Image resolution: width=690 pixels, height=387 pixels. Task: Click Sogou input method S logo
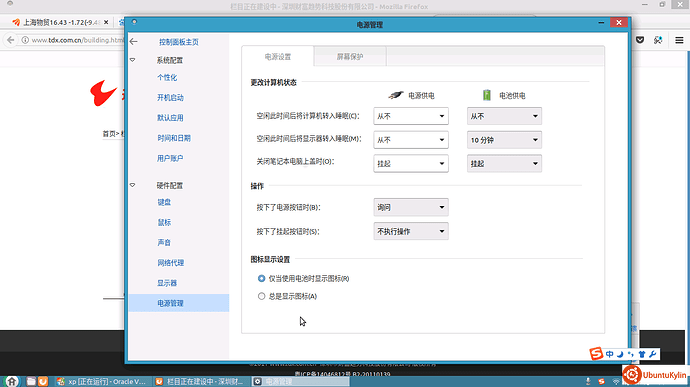[596, 354]
